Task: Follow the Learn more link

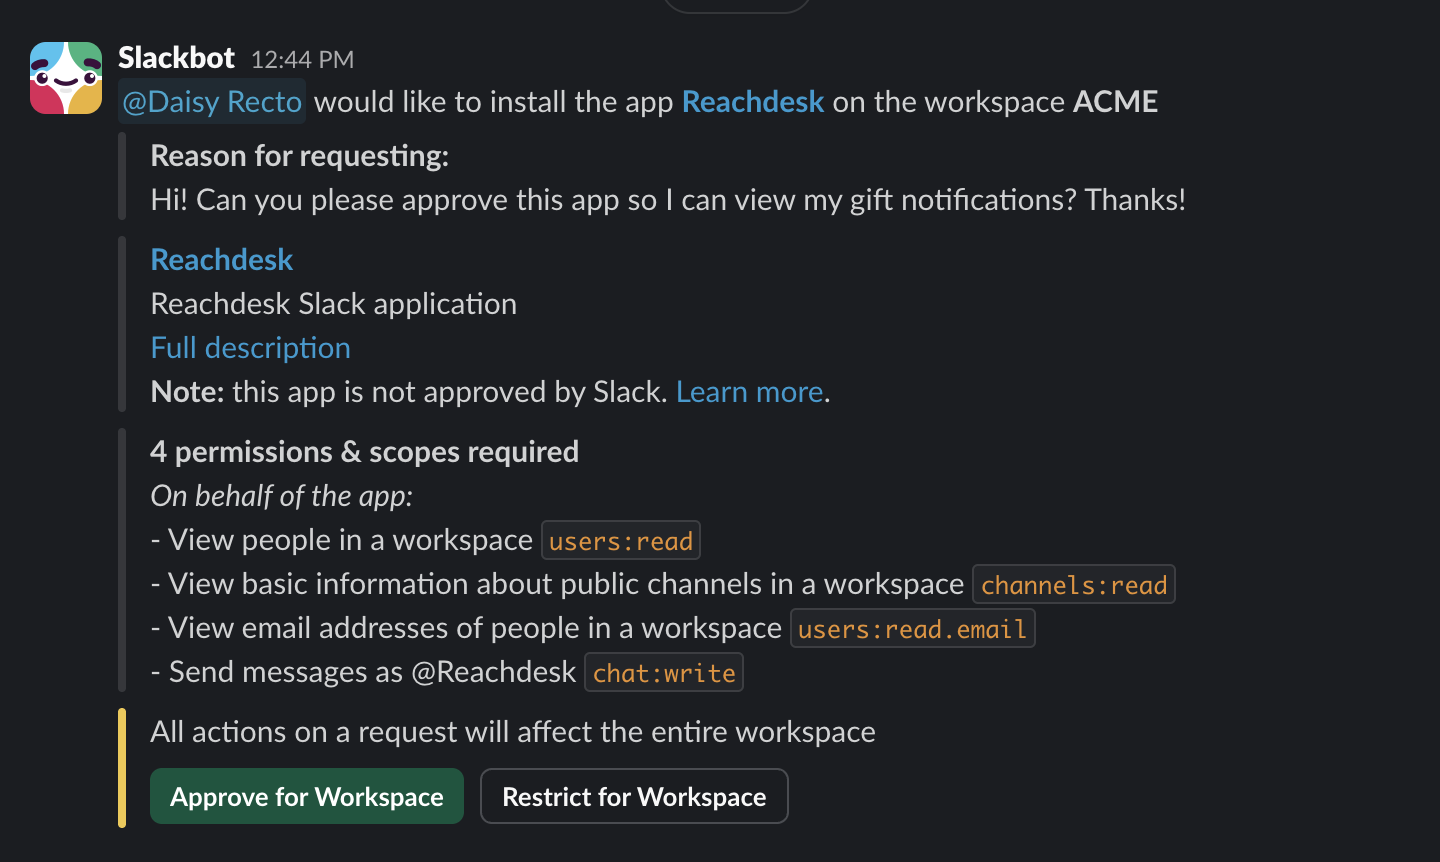Action: 750,392
